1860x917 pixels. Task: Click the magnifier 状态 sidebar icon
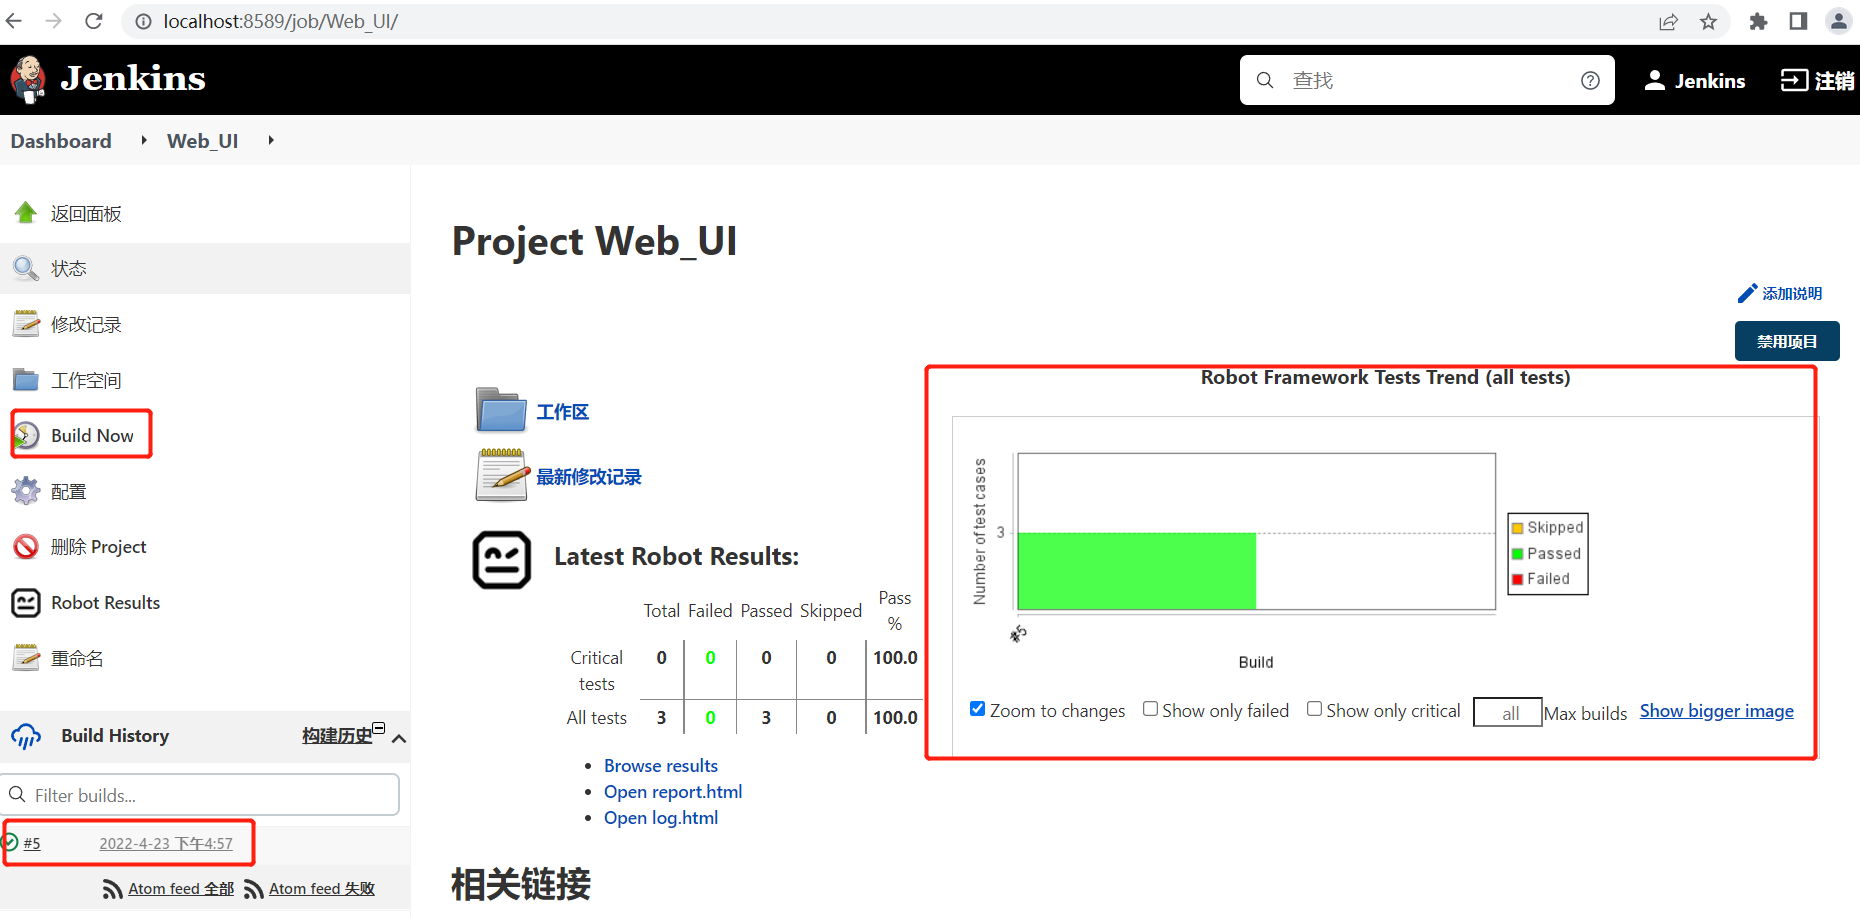(26, 268)
